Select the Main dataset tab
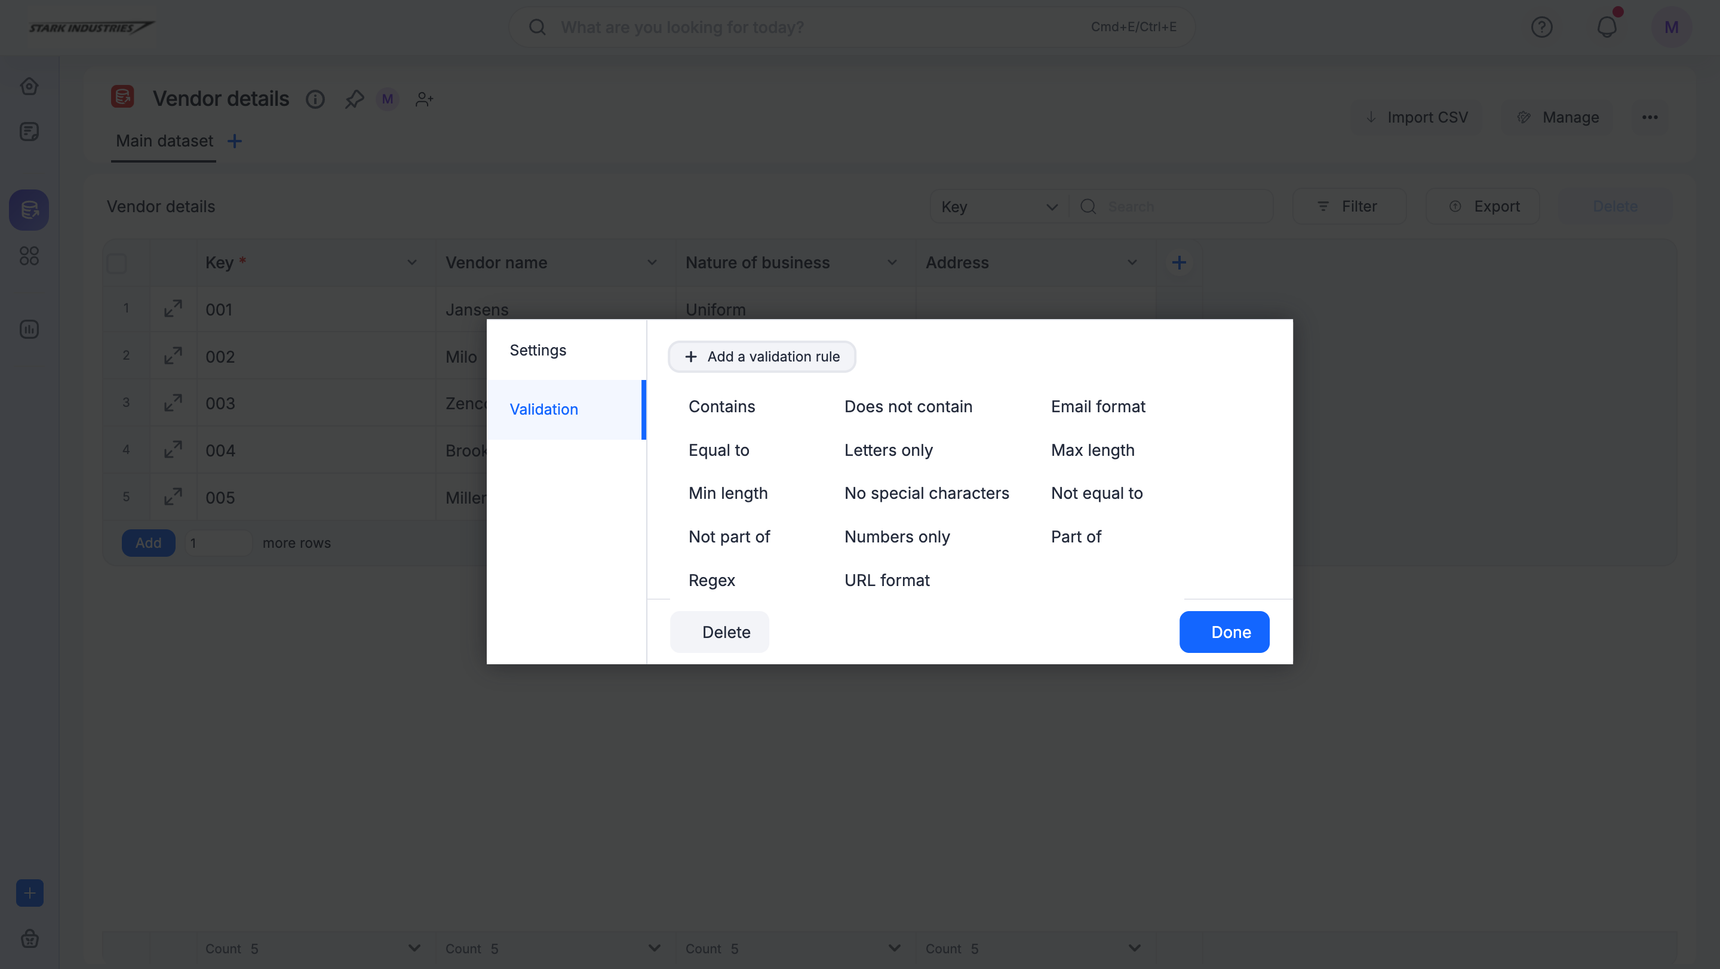The image size is (1720, 969). tap(164, 141)
